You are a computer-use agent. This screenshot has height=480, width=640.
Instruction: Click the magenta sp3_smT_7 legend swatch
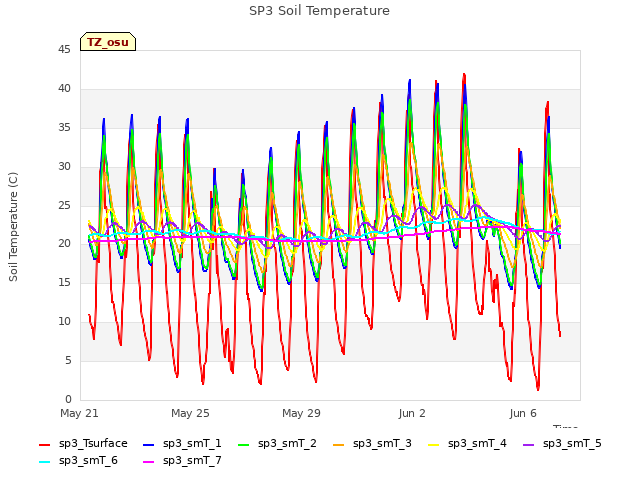pyautogui.click(x=149, y=462)
